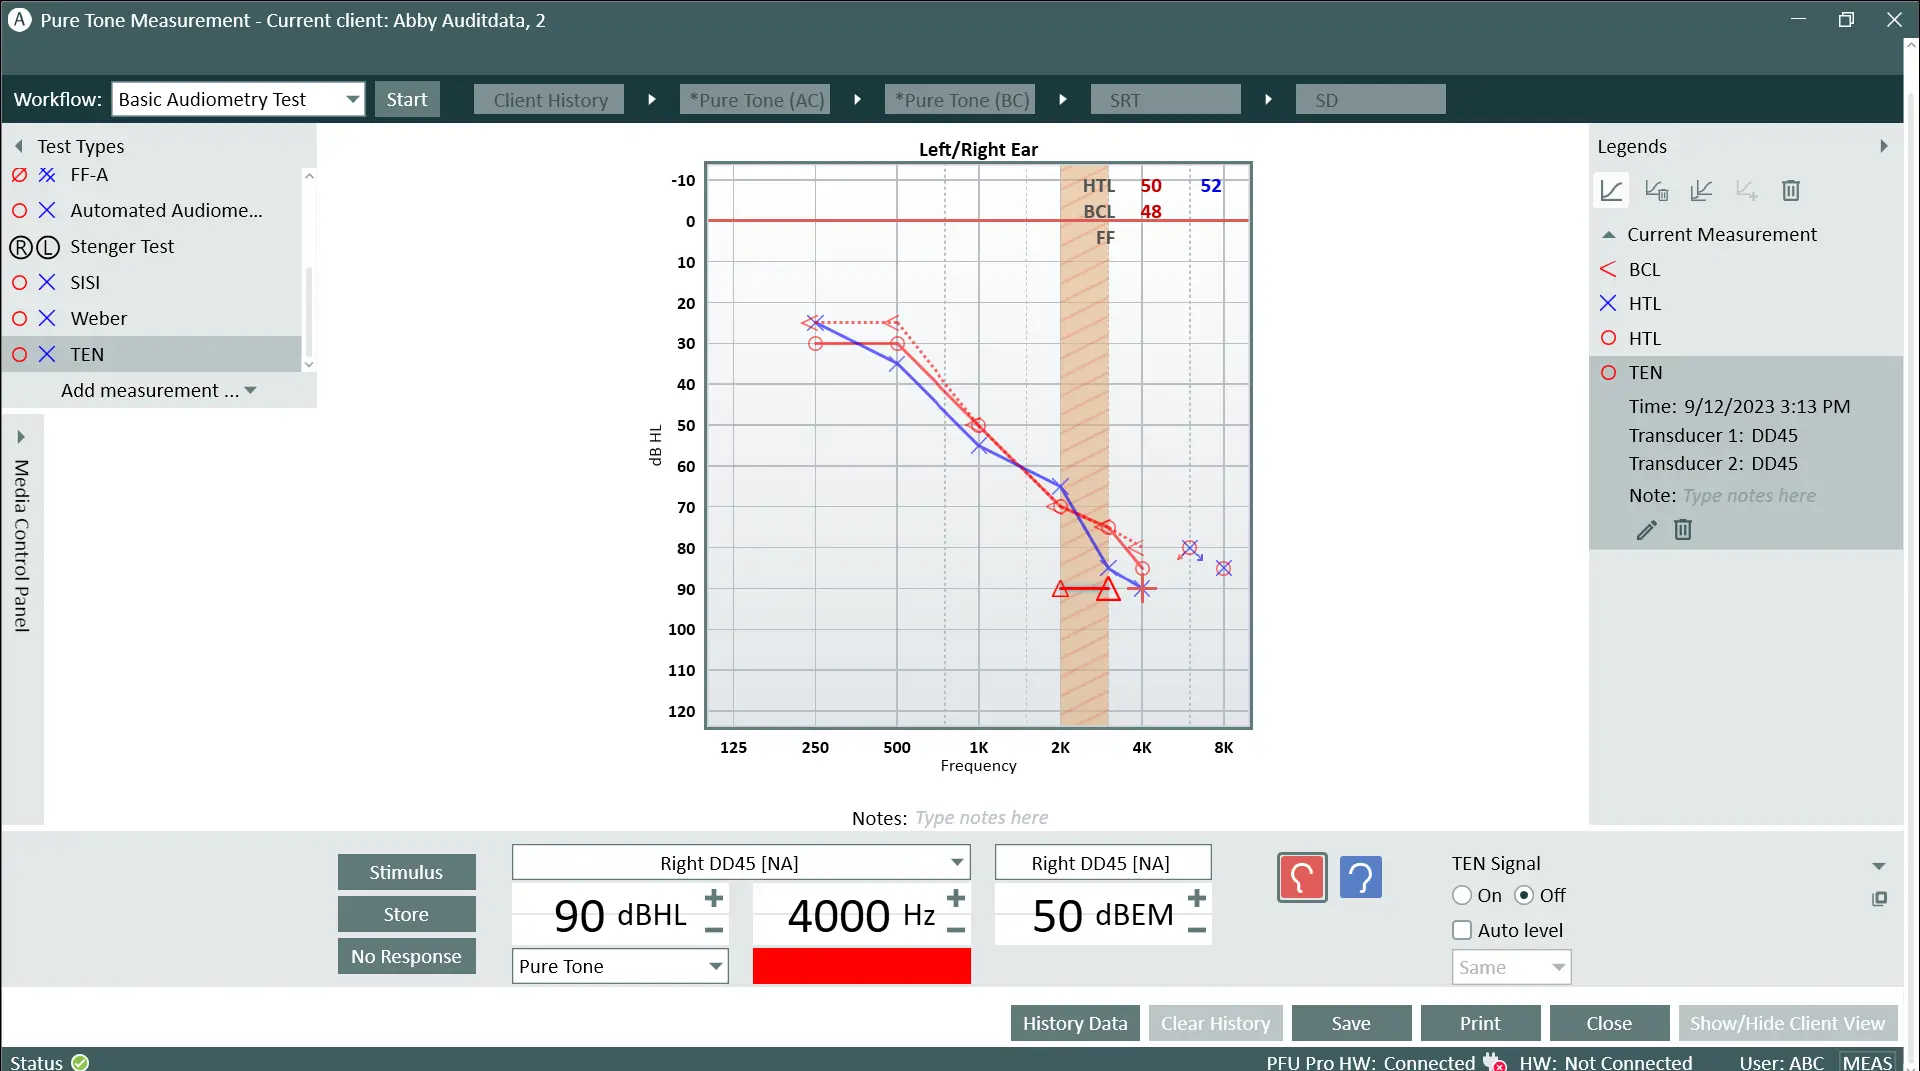The height and width of the screenshot is (1071, 1920).
Task: Click the pencil edit icon under TEN note
Action: pyautogui.click(x=1646, y=530)
